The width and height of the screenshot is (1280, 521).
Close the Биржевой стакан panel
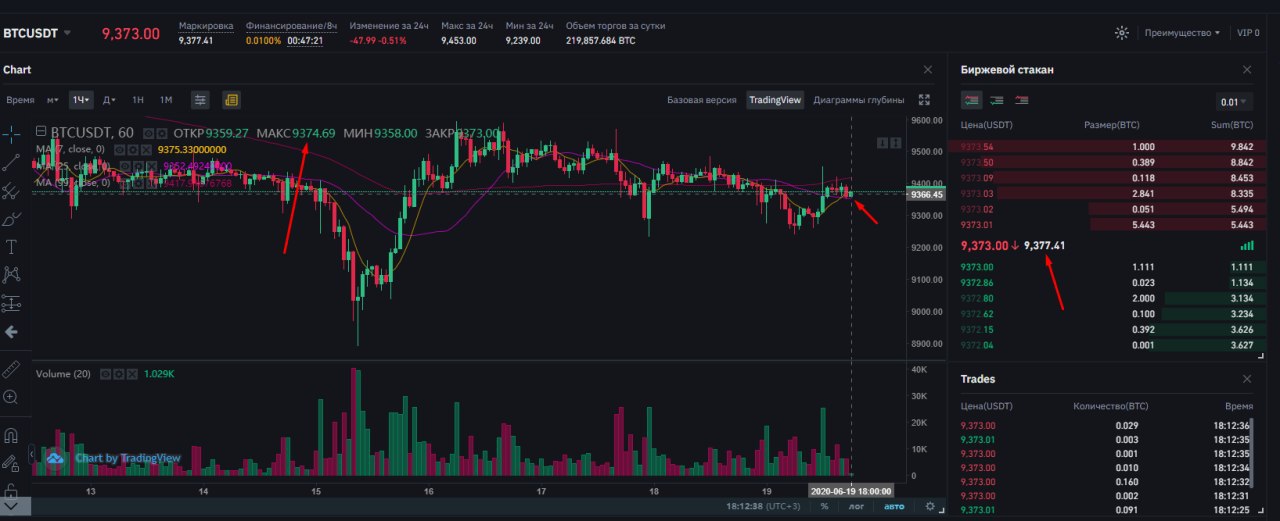point(1247,69)
